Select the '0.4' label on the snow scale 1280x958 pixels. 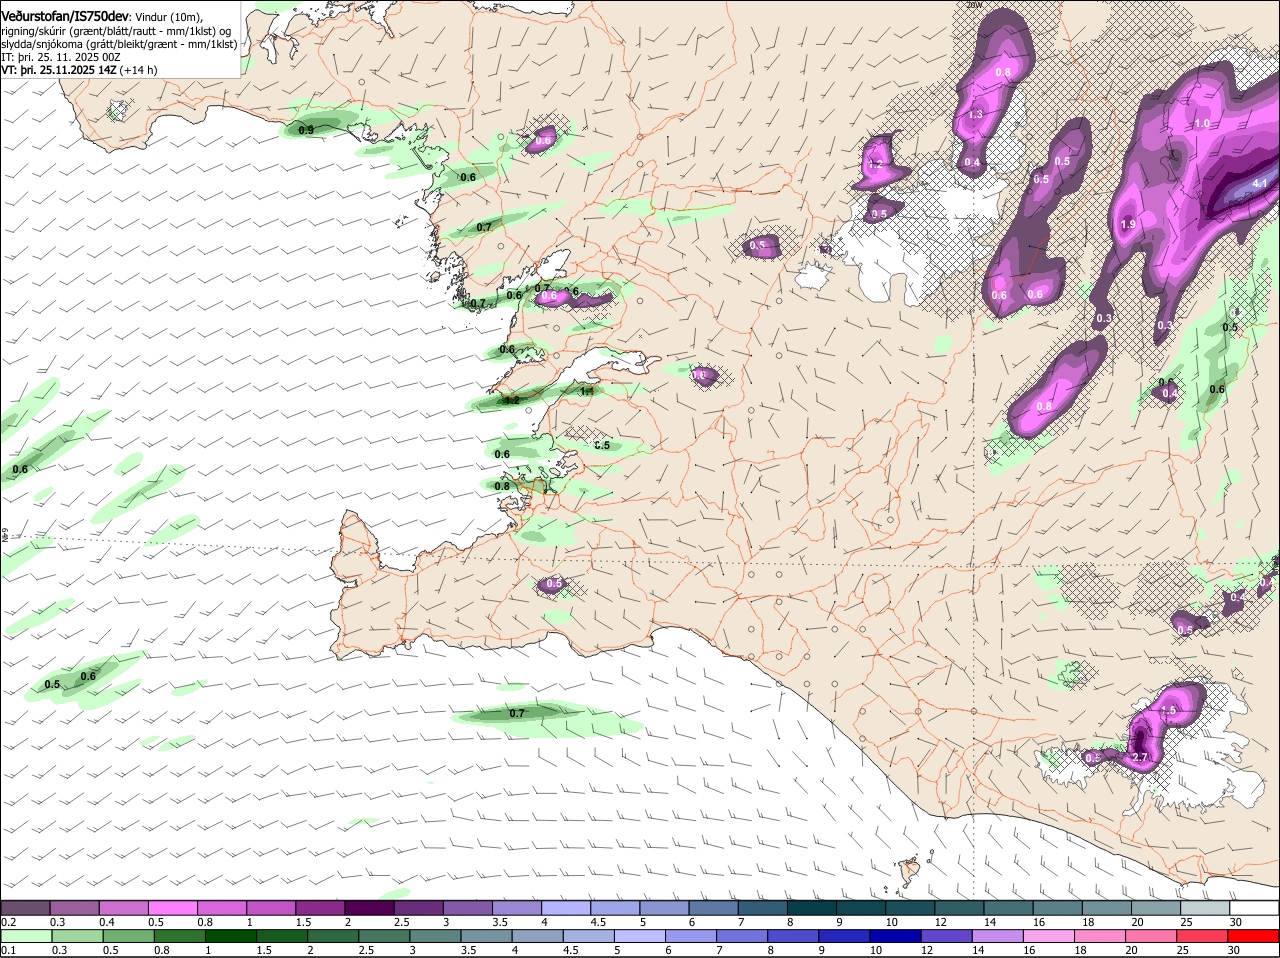(x=107, y=921)
